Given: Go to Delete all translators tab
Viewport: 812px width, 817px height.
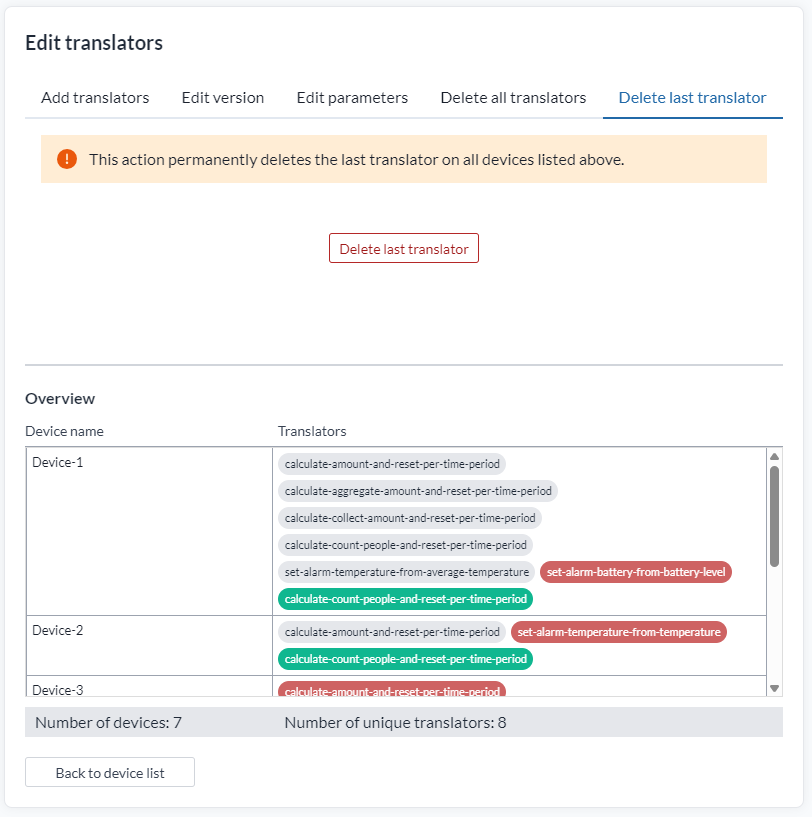Looking at the screenshot, I should tap(513, 97).
